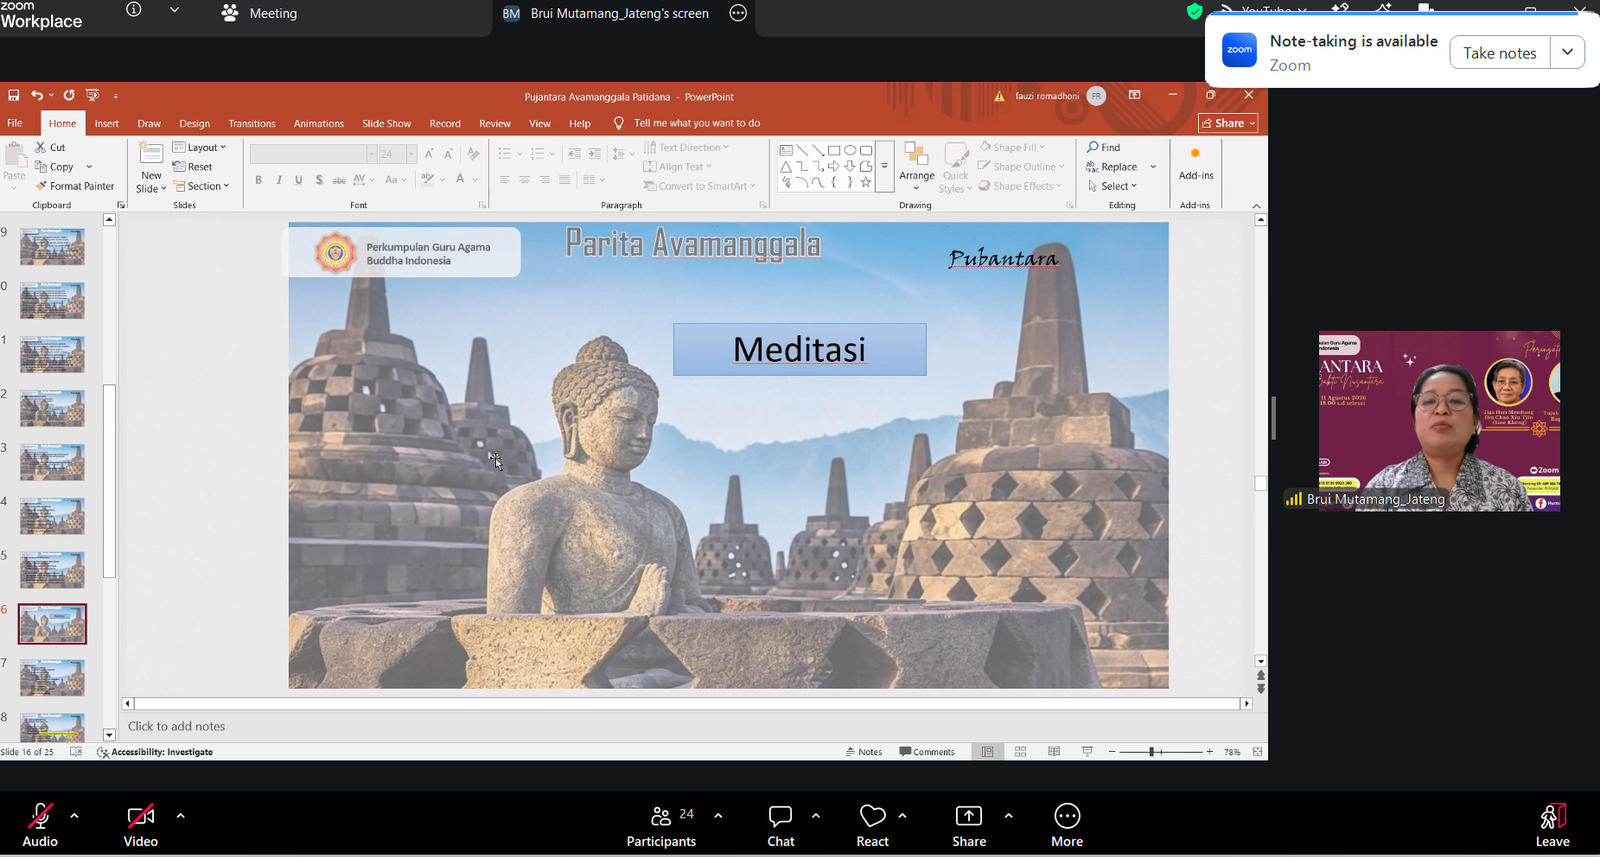Open Zoom Participants panel
This screenshot has width=1600, height=857.
coord(661,826)
